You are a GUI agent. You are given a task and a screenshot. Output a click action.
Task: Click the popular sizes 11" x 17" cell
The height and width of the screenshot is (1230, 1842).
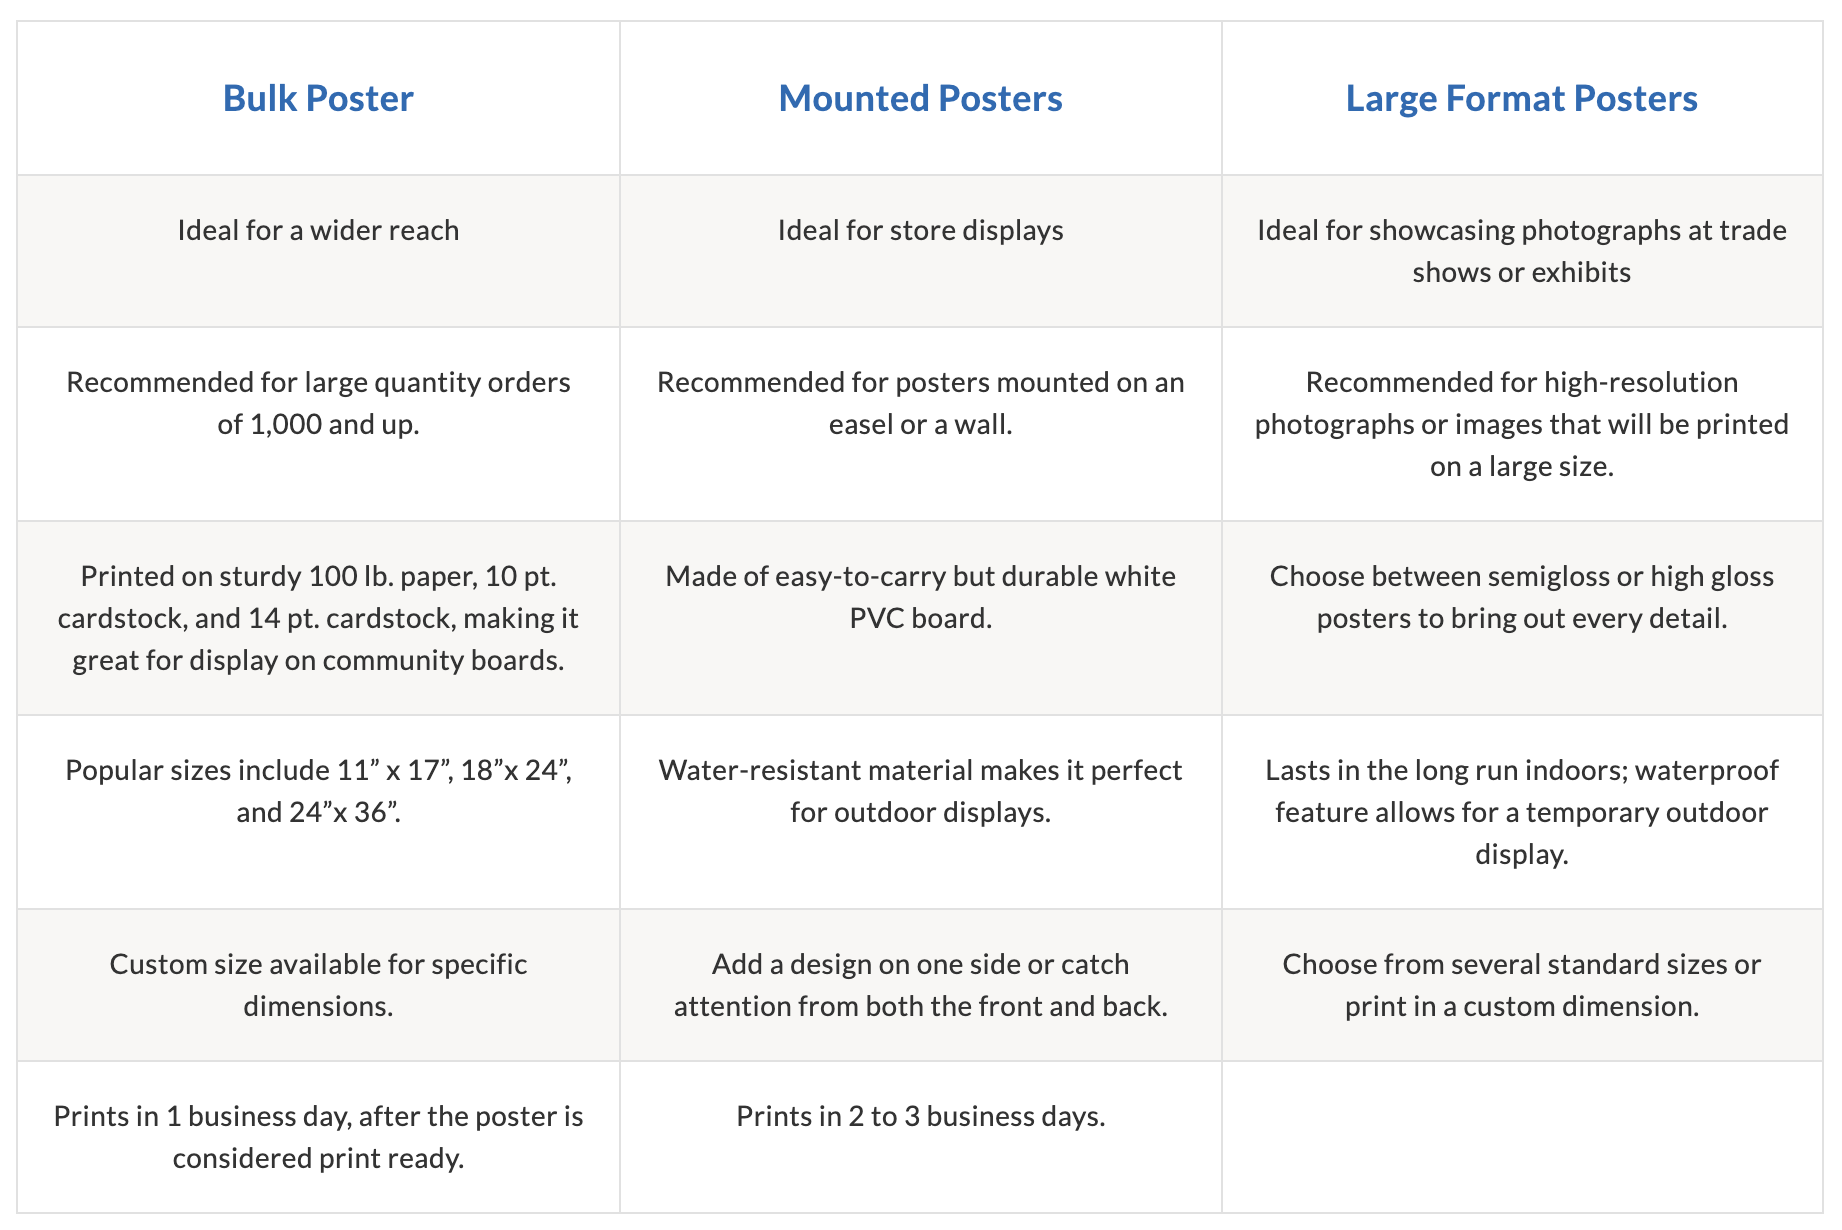pos(318,791)
